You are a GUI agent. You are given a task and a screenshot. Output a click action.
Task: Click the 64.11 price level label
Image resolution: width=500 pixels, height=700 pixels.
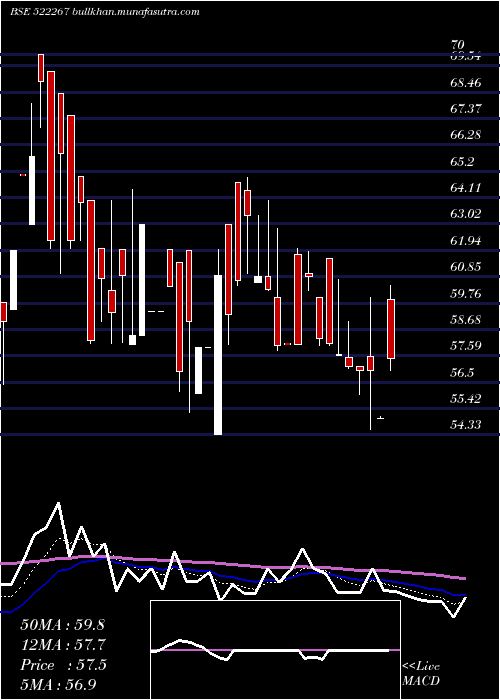coord(466,188)
